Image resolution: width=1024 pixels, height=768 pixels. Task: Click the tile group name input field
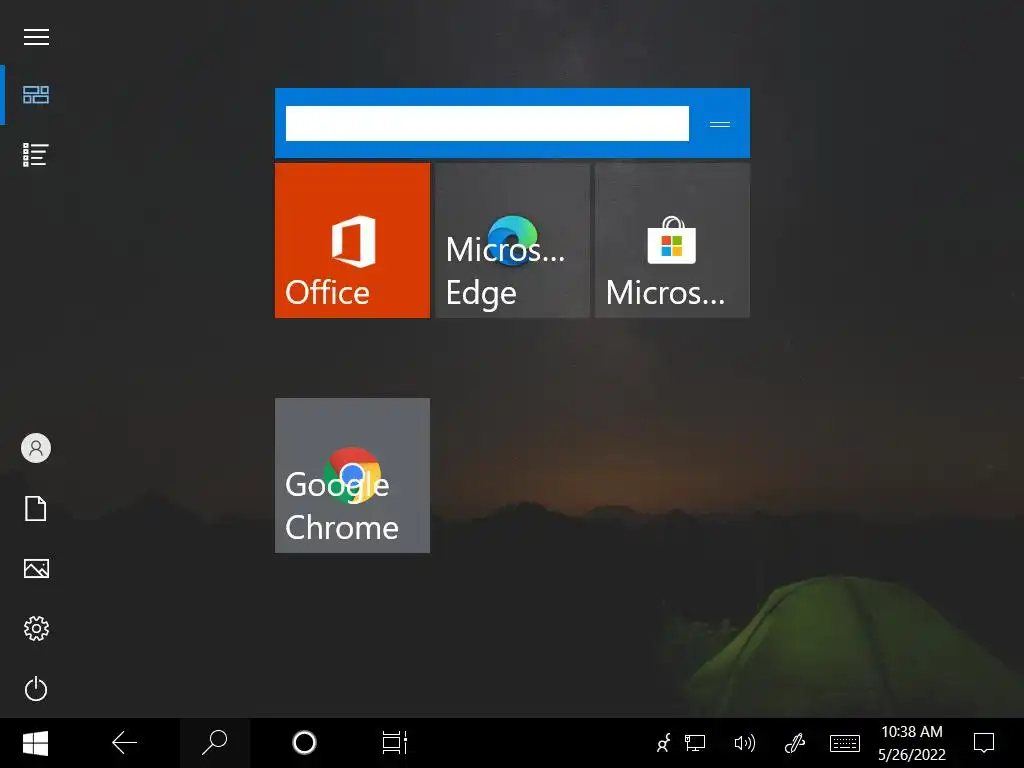487,123
